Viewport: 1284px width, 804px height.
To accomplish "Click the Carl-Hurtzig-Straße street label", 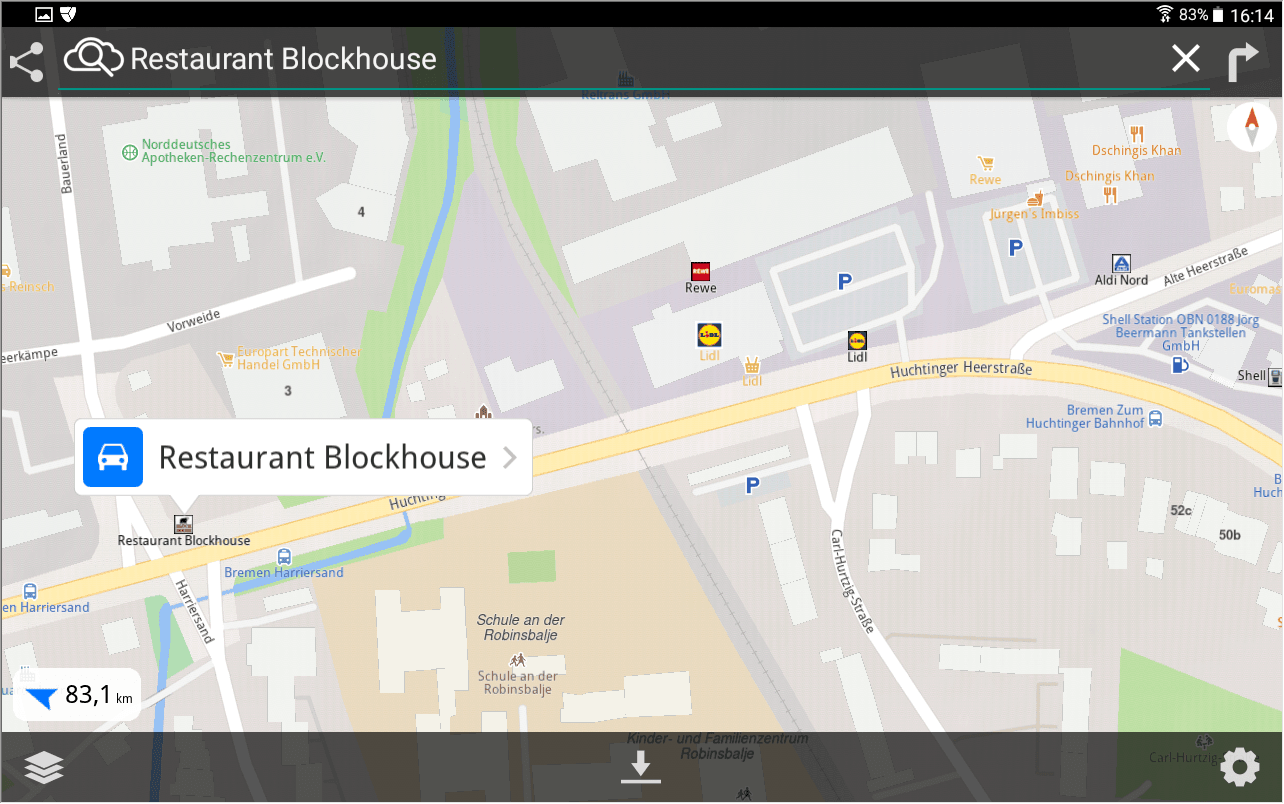I will tap(852, 581).
